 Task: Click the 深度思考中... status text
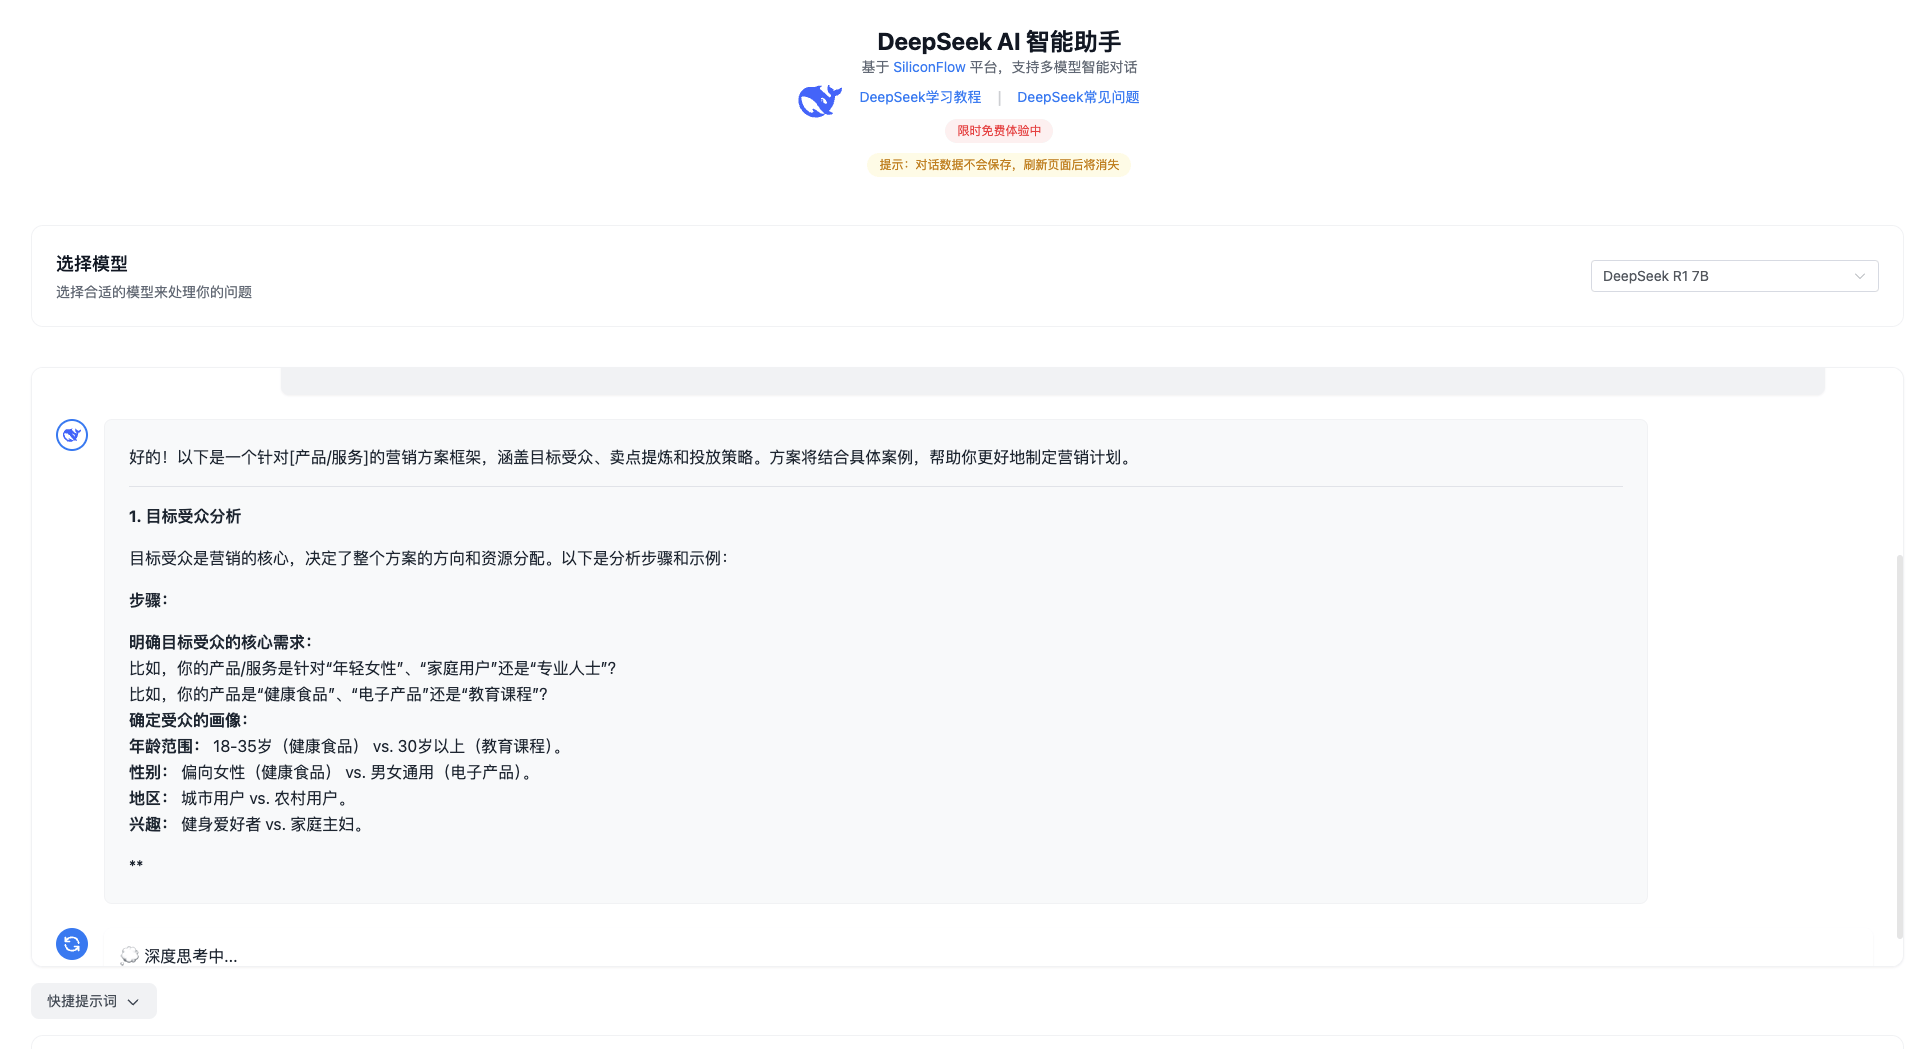pos(191,956)
